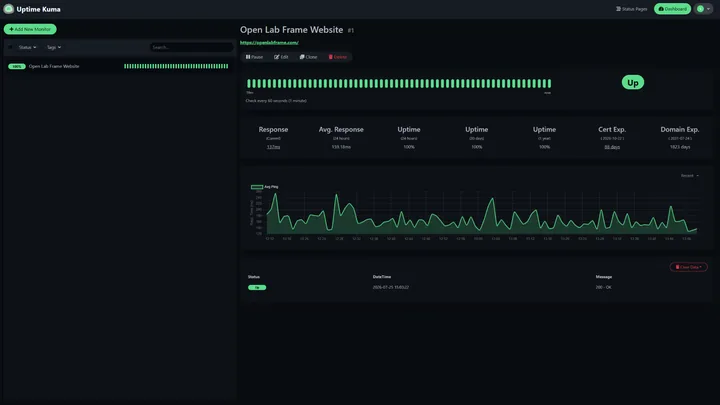Delete the monitor
Image resolution: width=720 pixels, height=405 pixels.
click(338, 57)
